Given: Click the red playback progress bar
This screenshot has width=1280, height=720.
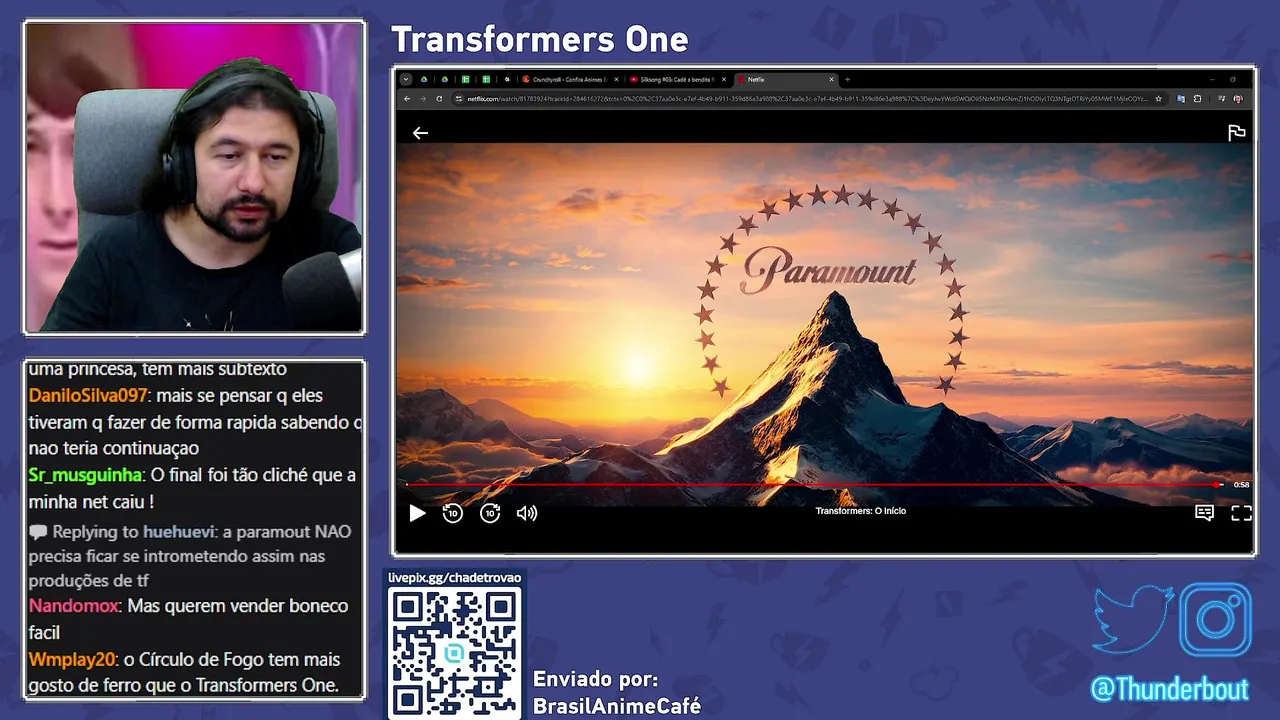Looking at the screenshot, I should pyautogui.click(x=812, y=485).
